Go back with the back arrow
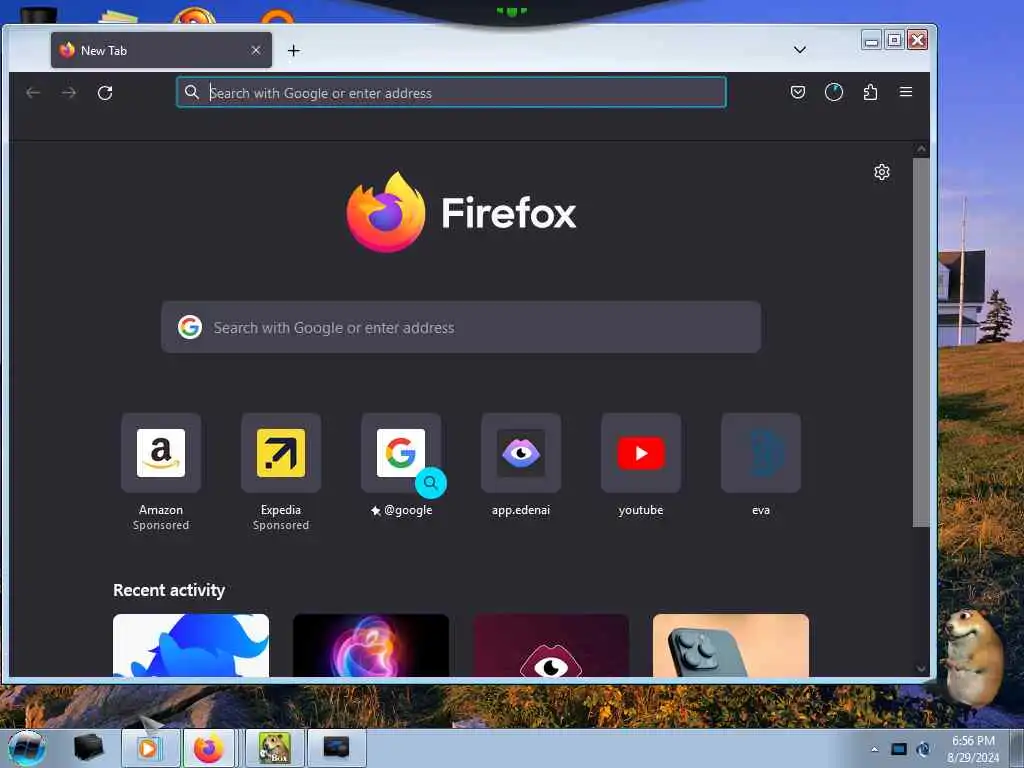The width and height of the screenshot is (1024, 768). (33, 93)
